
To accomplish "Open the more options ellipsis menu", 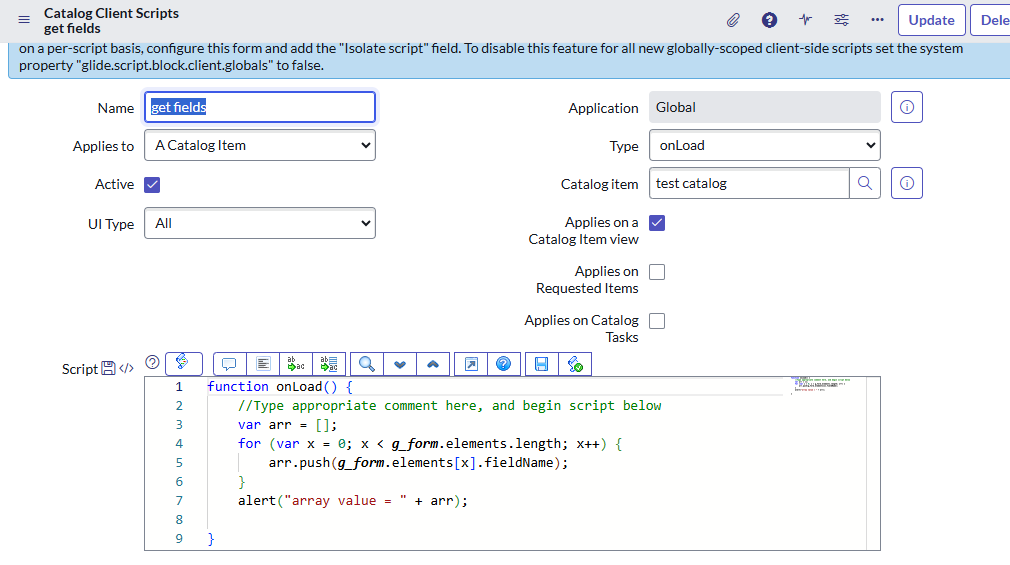I will (877, 20).
